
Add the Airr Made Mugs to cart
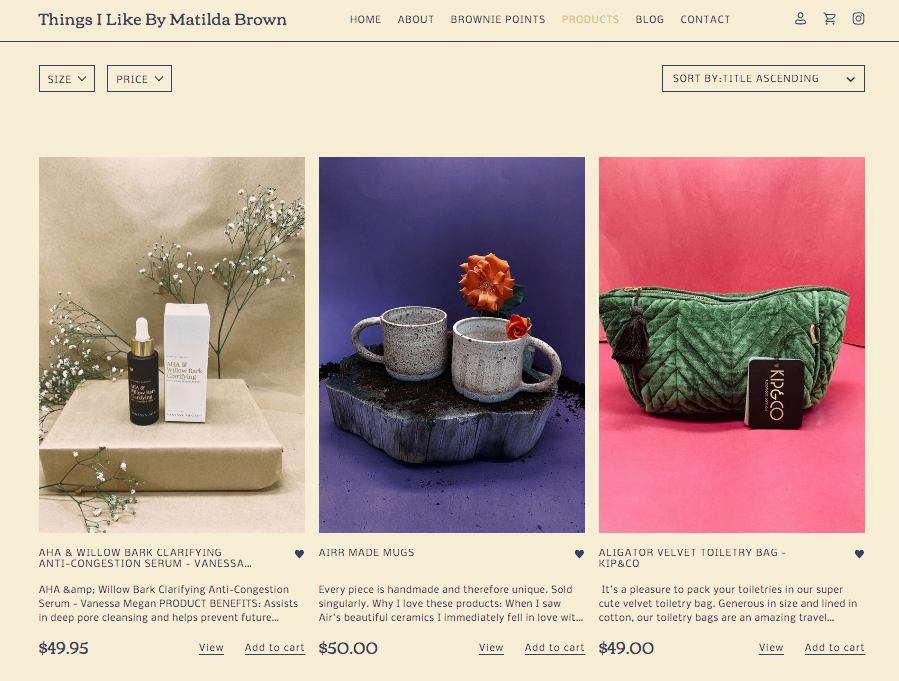tap(554, 648)
